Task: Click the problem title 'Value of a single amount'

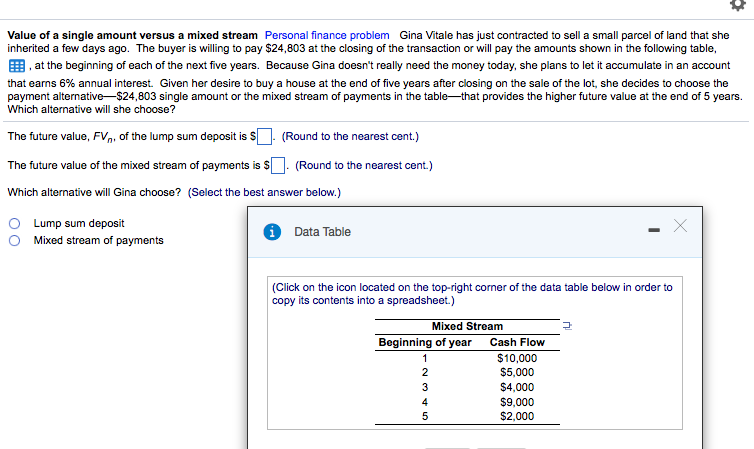Action: click(x=133, y=36)
